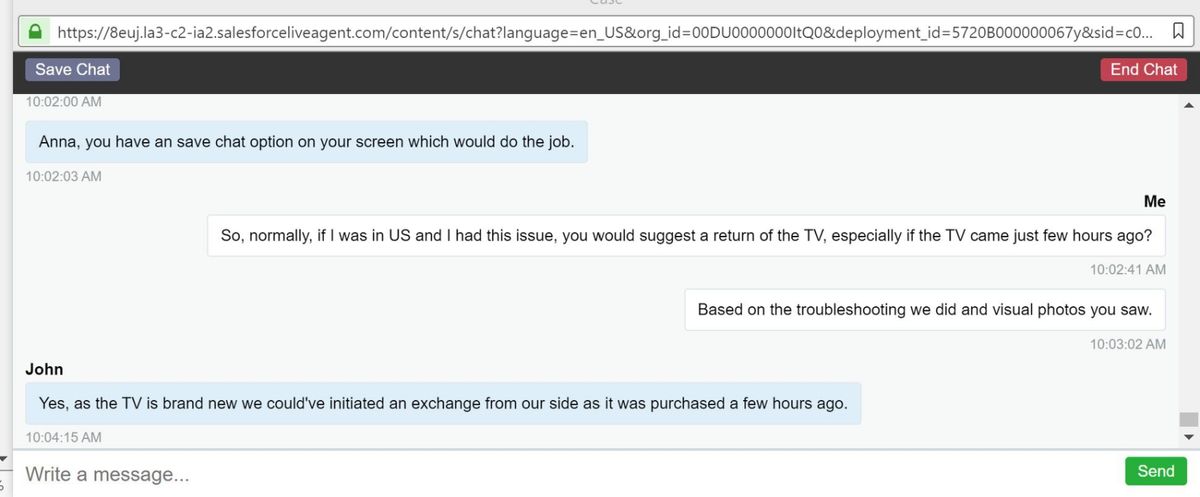The image size is (1200, 497).
Task: Click the small down arrow at left edge
Action: (3, 458)
